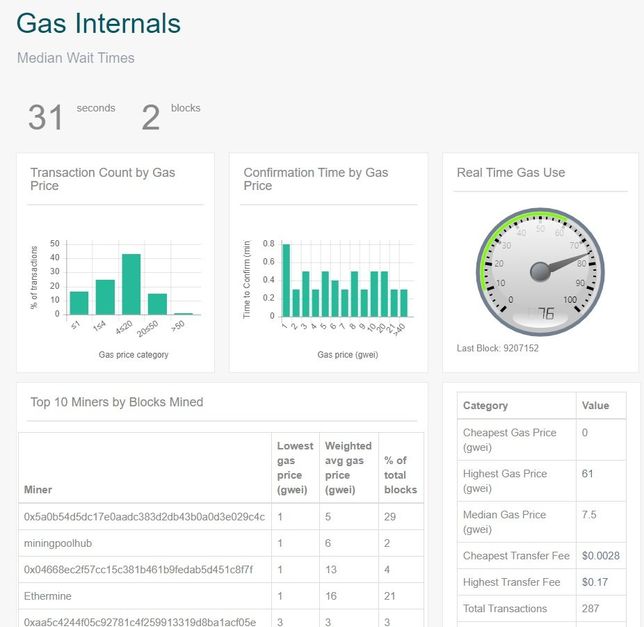Click the first bar in Confirmation Time chart
The width and height of the screenshot is (644, 627).
point(285,280)
